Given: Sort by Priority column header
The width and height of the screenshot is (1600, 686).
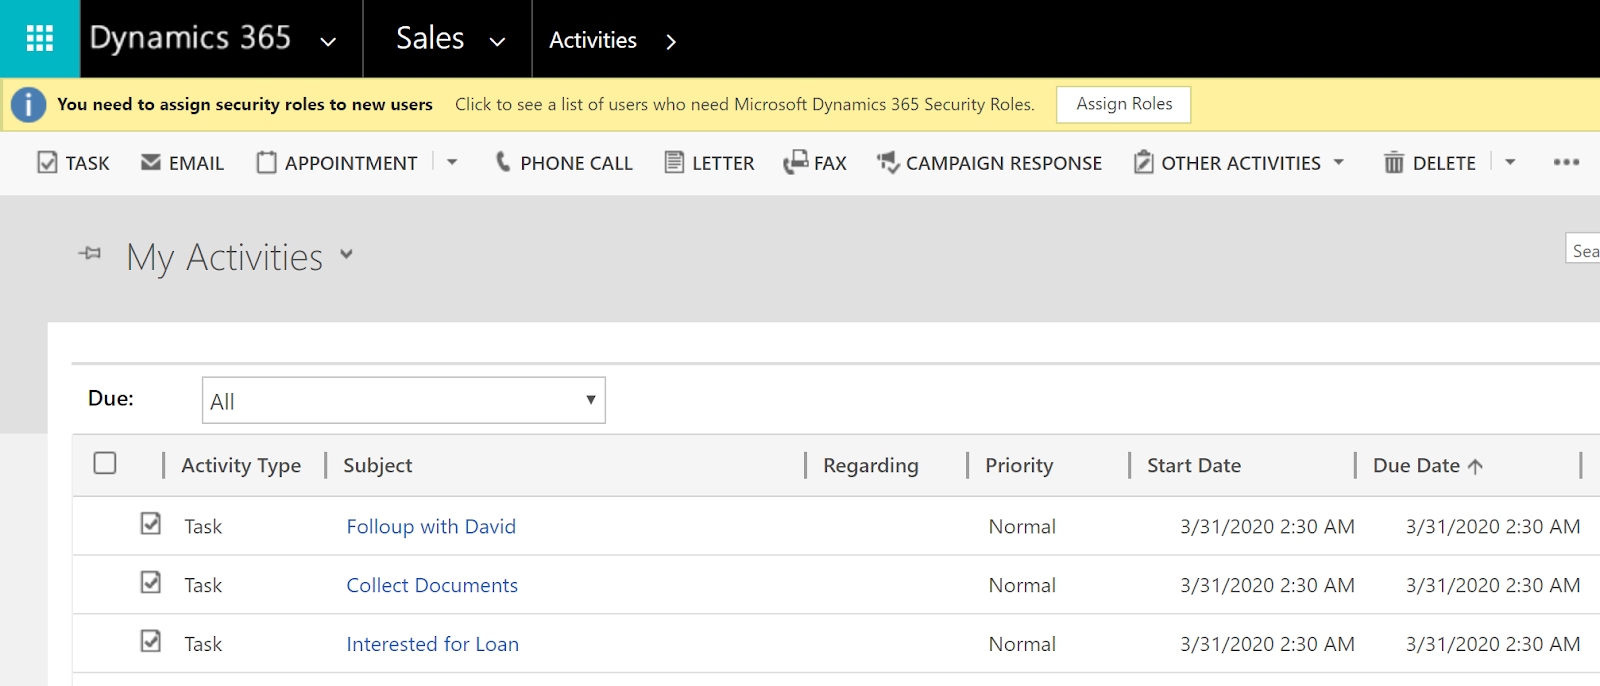Looking at the screenshot, I should 1019,466.
